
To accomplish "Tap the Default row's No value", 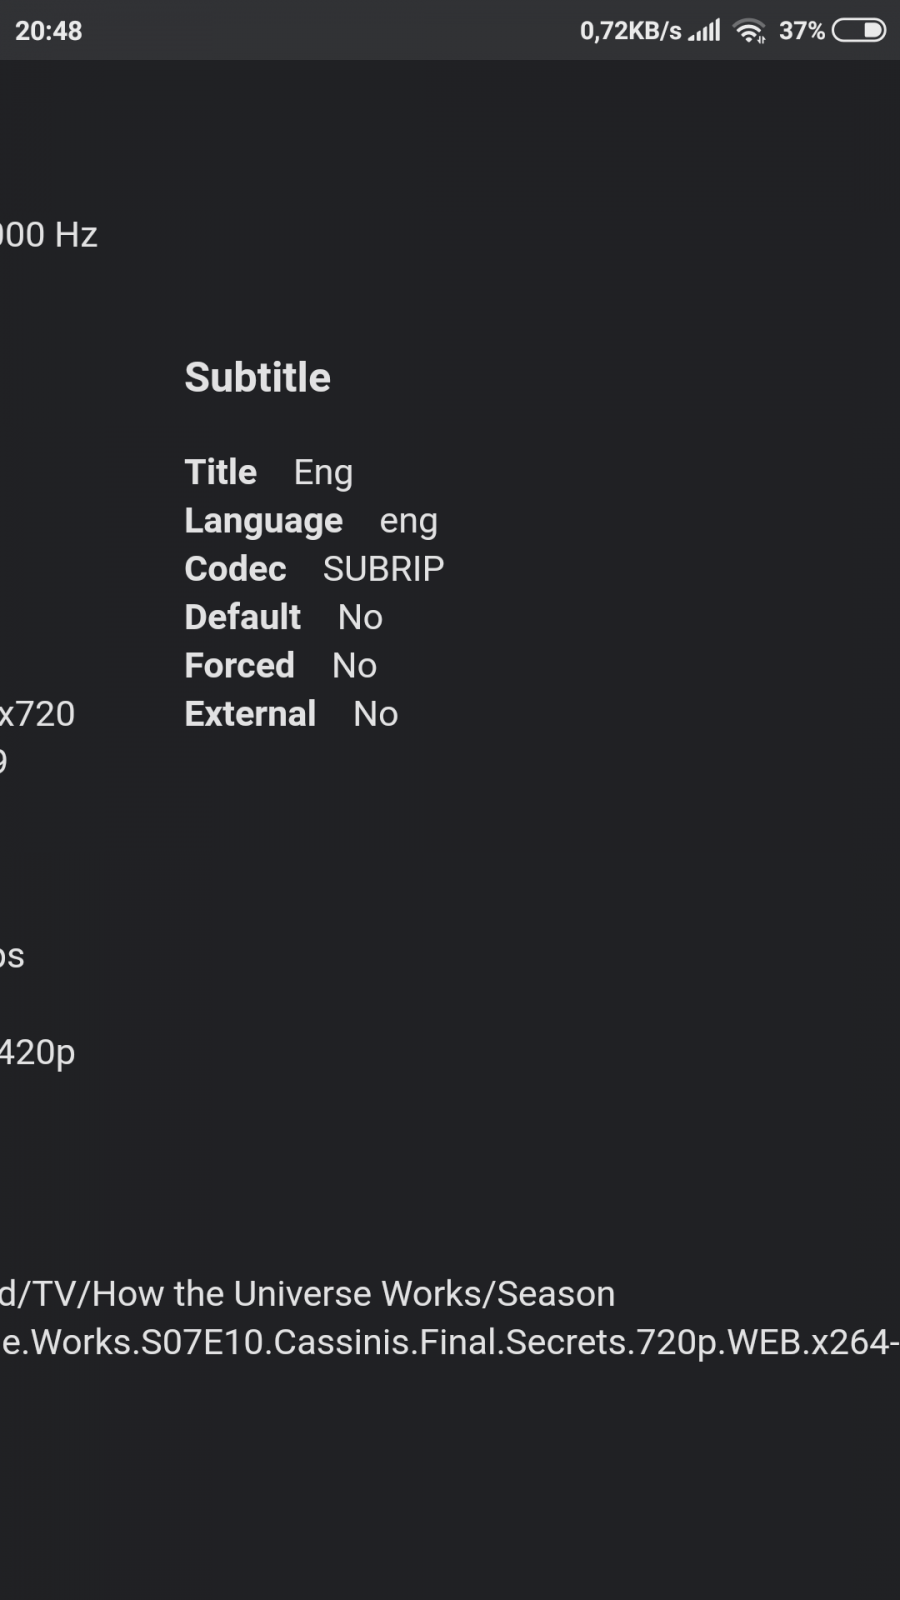I will 360,617.
